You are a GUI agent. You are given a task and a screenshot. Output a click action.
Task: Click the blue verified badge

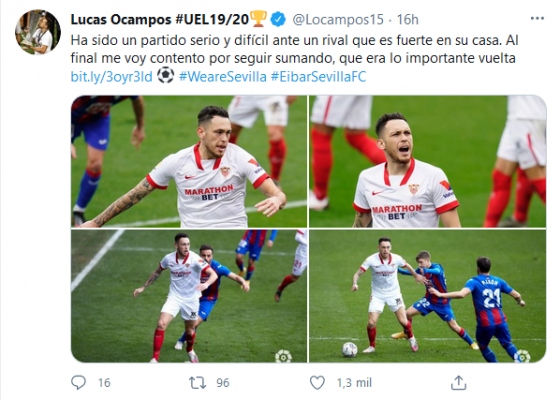278,19
